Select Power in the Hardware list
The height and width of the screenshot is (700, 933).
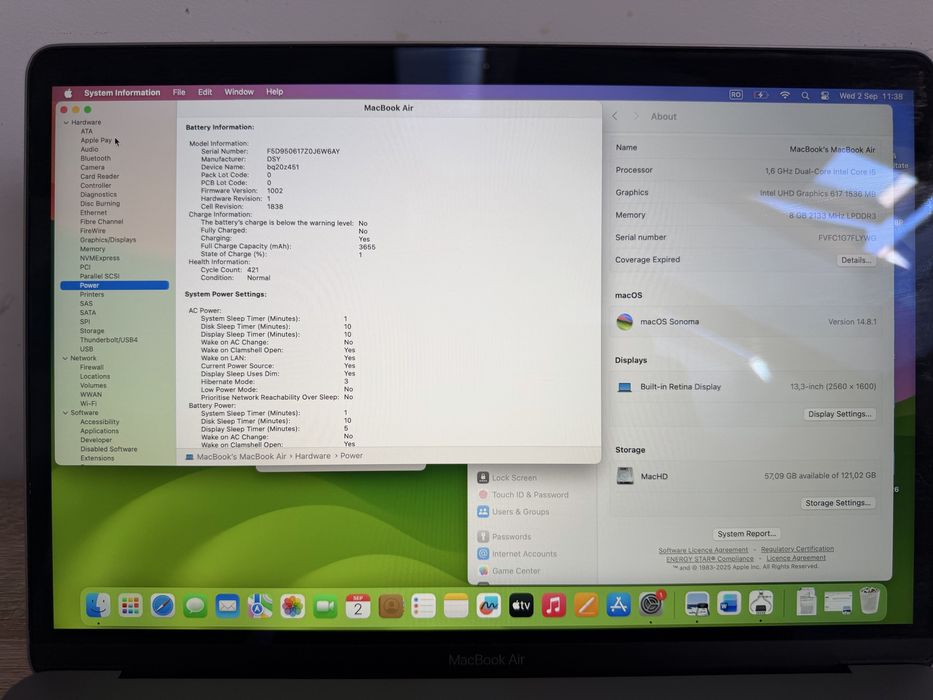pyautogui.click(x=114, y=285)
